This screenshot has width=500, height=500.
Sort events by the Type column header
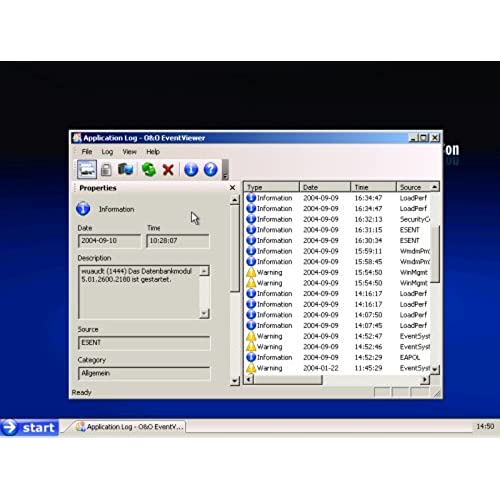click(x=272, y=187)
